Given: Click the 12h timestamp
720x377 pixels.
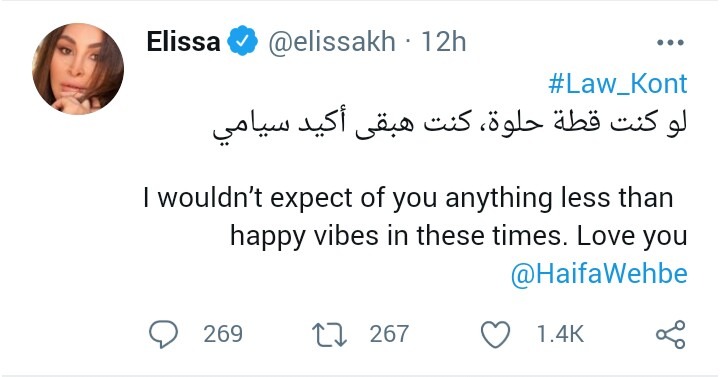Looking at the screenshot, I should pos(444,42).
